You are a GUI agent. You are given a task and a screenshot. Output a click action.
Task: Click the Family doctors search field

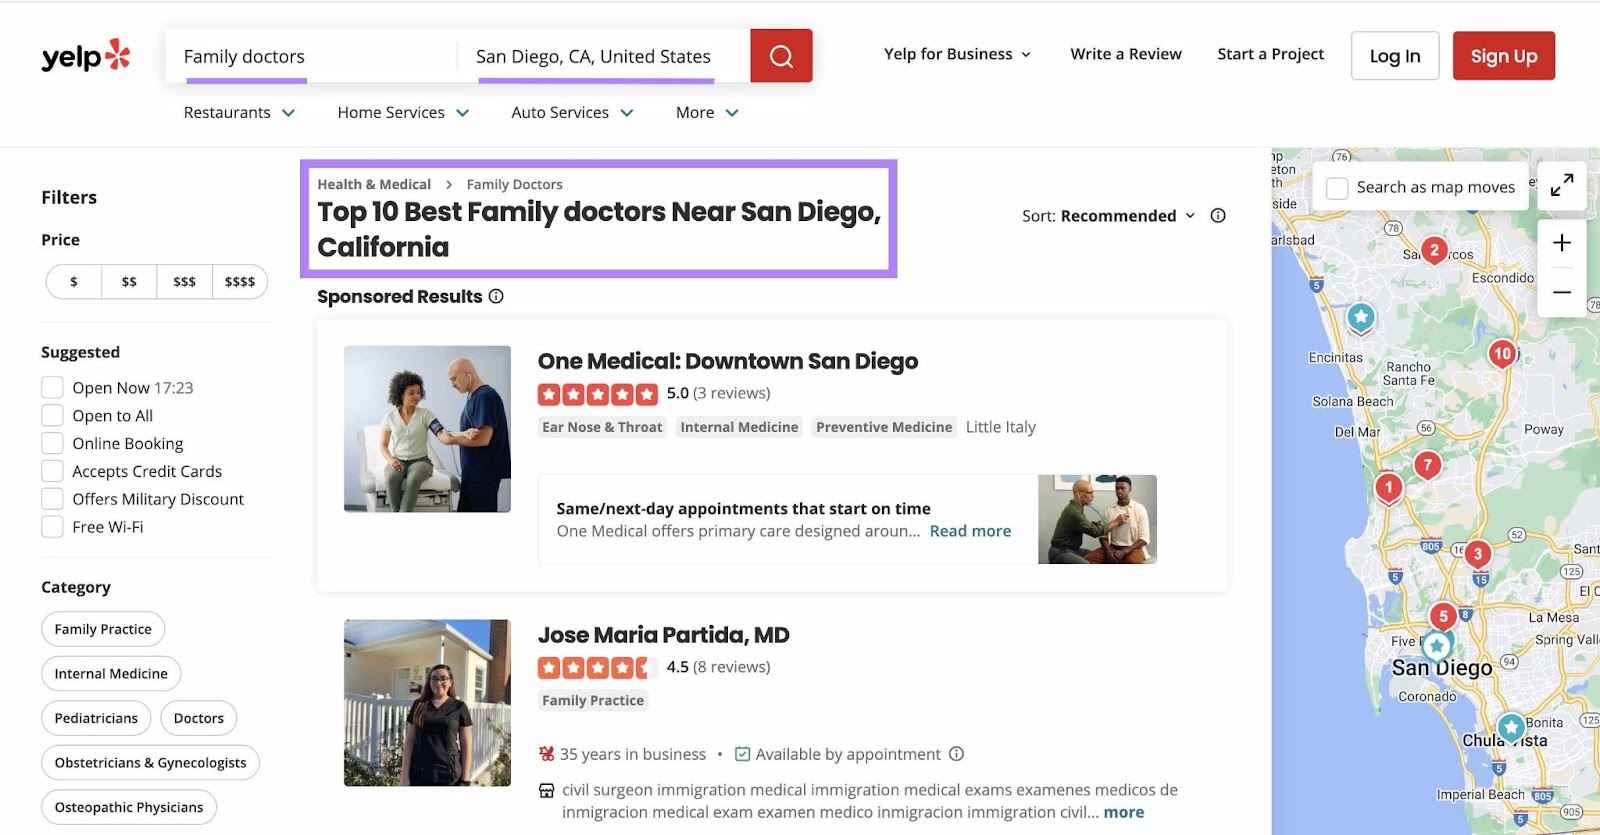(x=310, y=56)
